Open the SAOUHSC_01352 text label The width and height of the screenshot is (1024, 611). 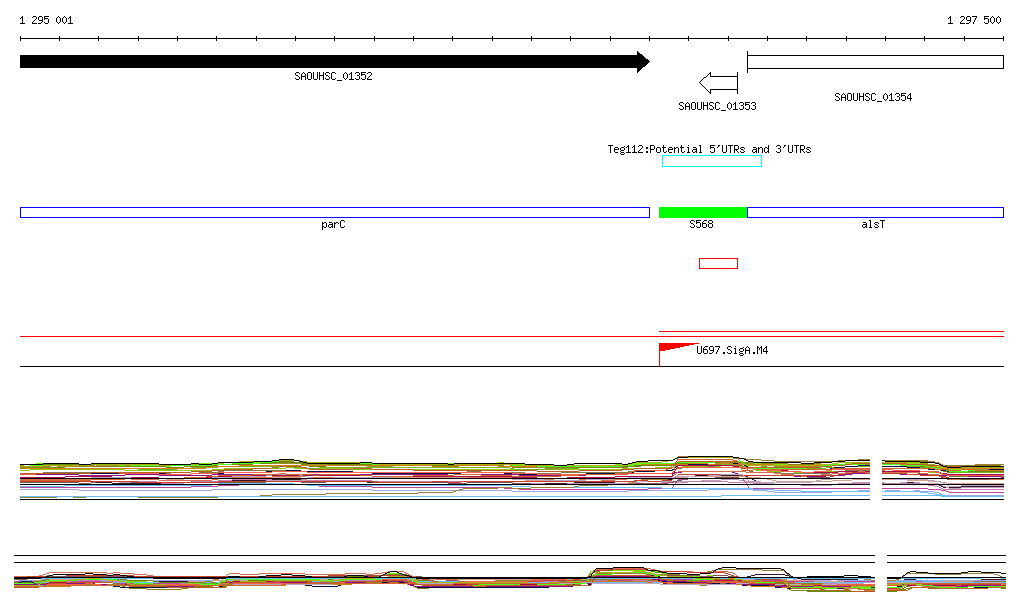click(x=333, y=77)
